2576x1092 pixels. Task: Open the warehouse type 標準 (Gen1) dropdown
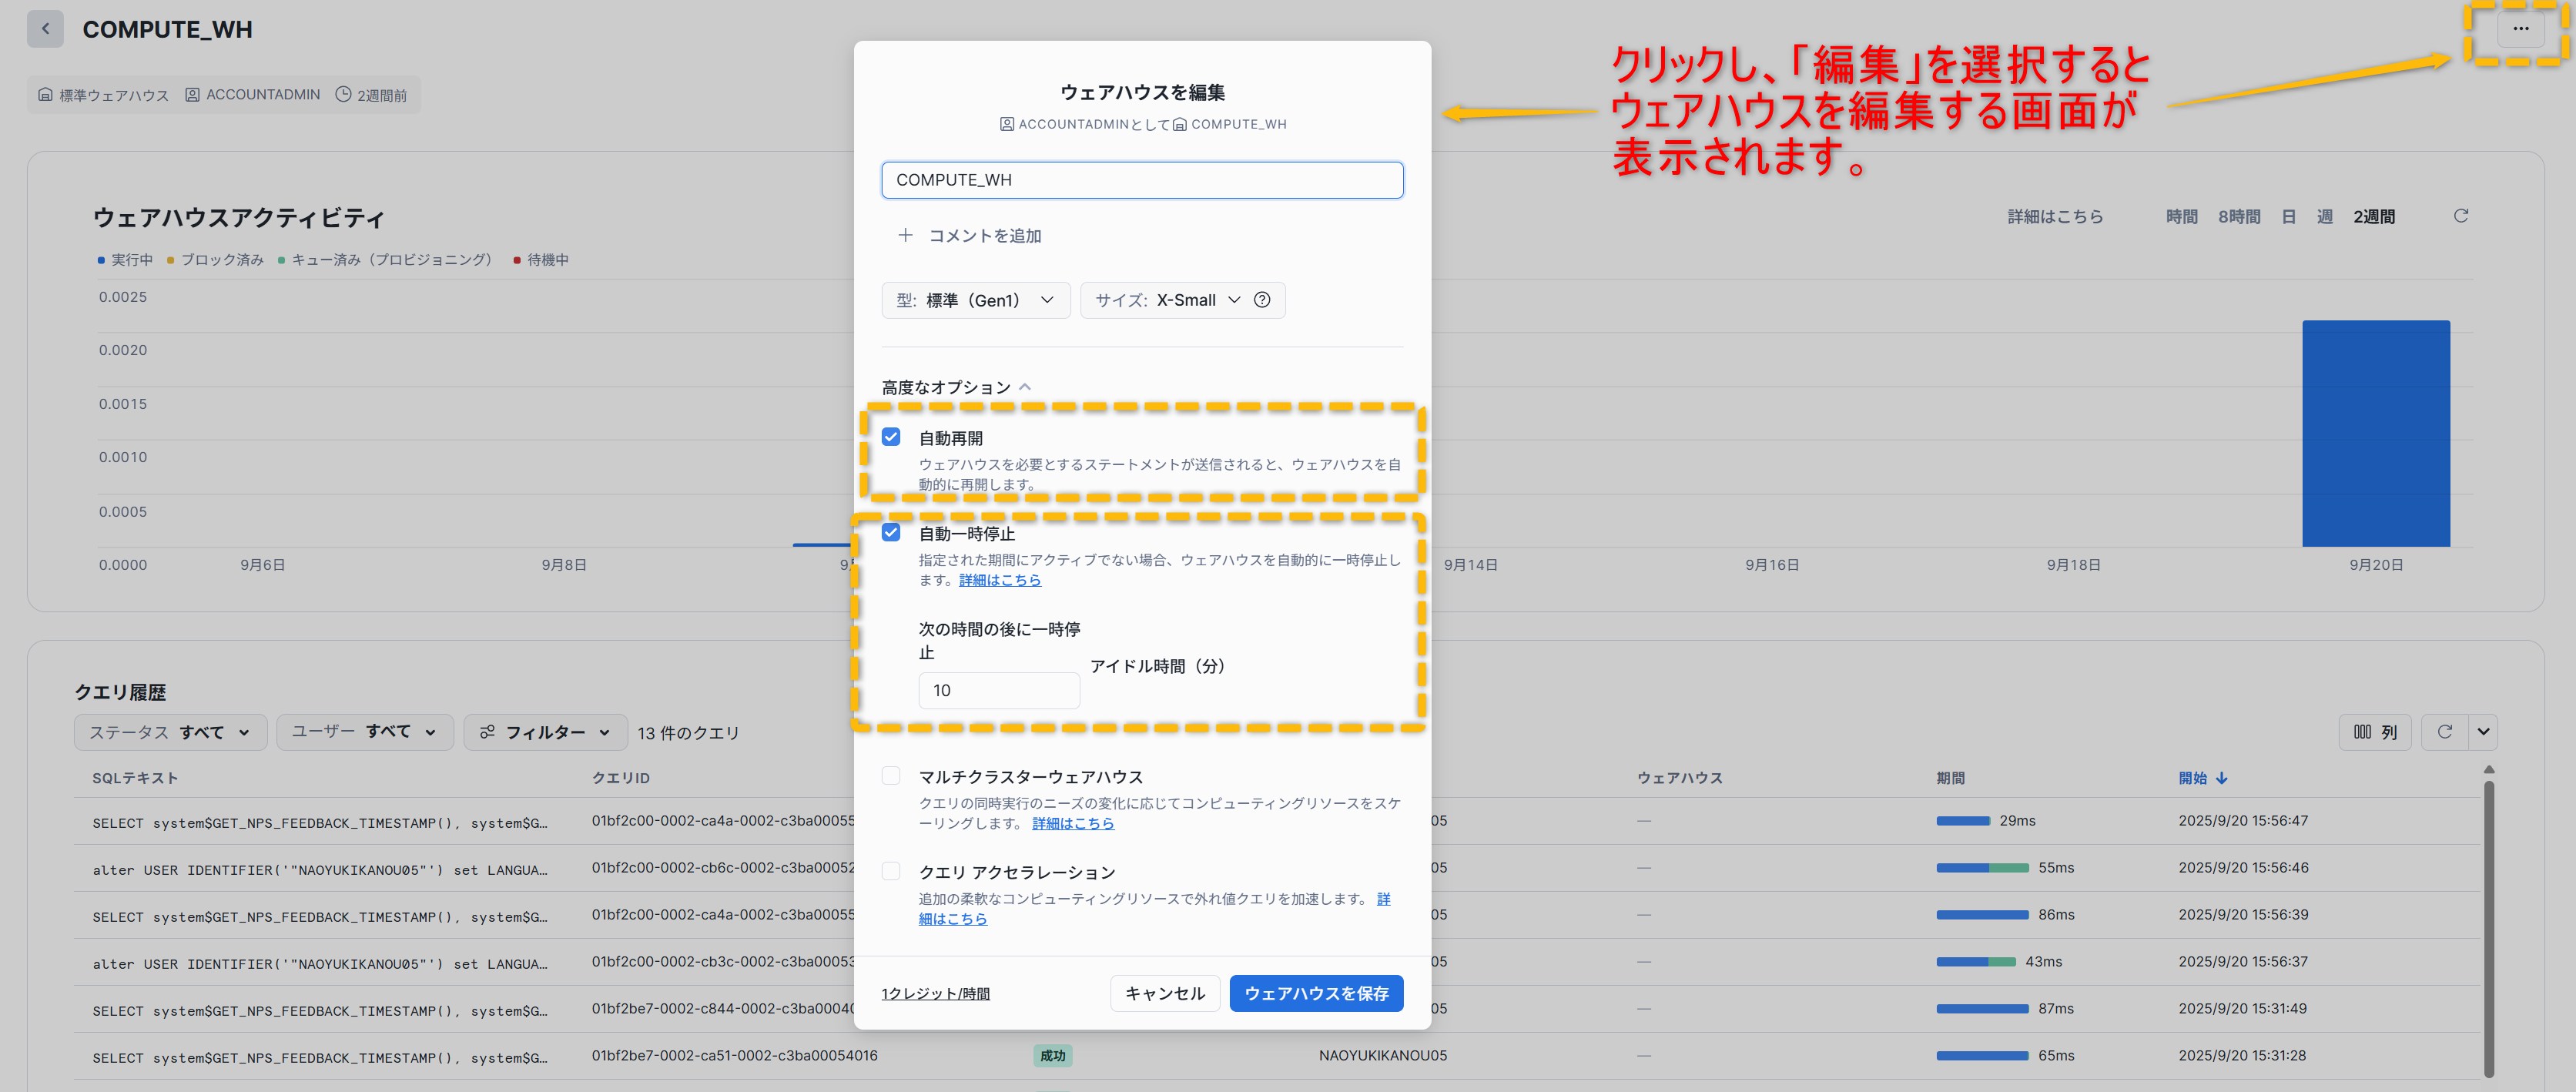[x=975, y=300]
